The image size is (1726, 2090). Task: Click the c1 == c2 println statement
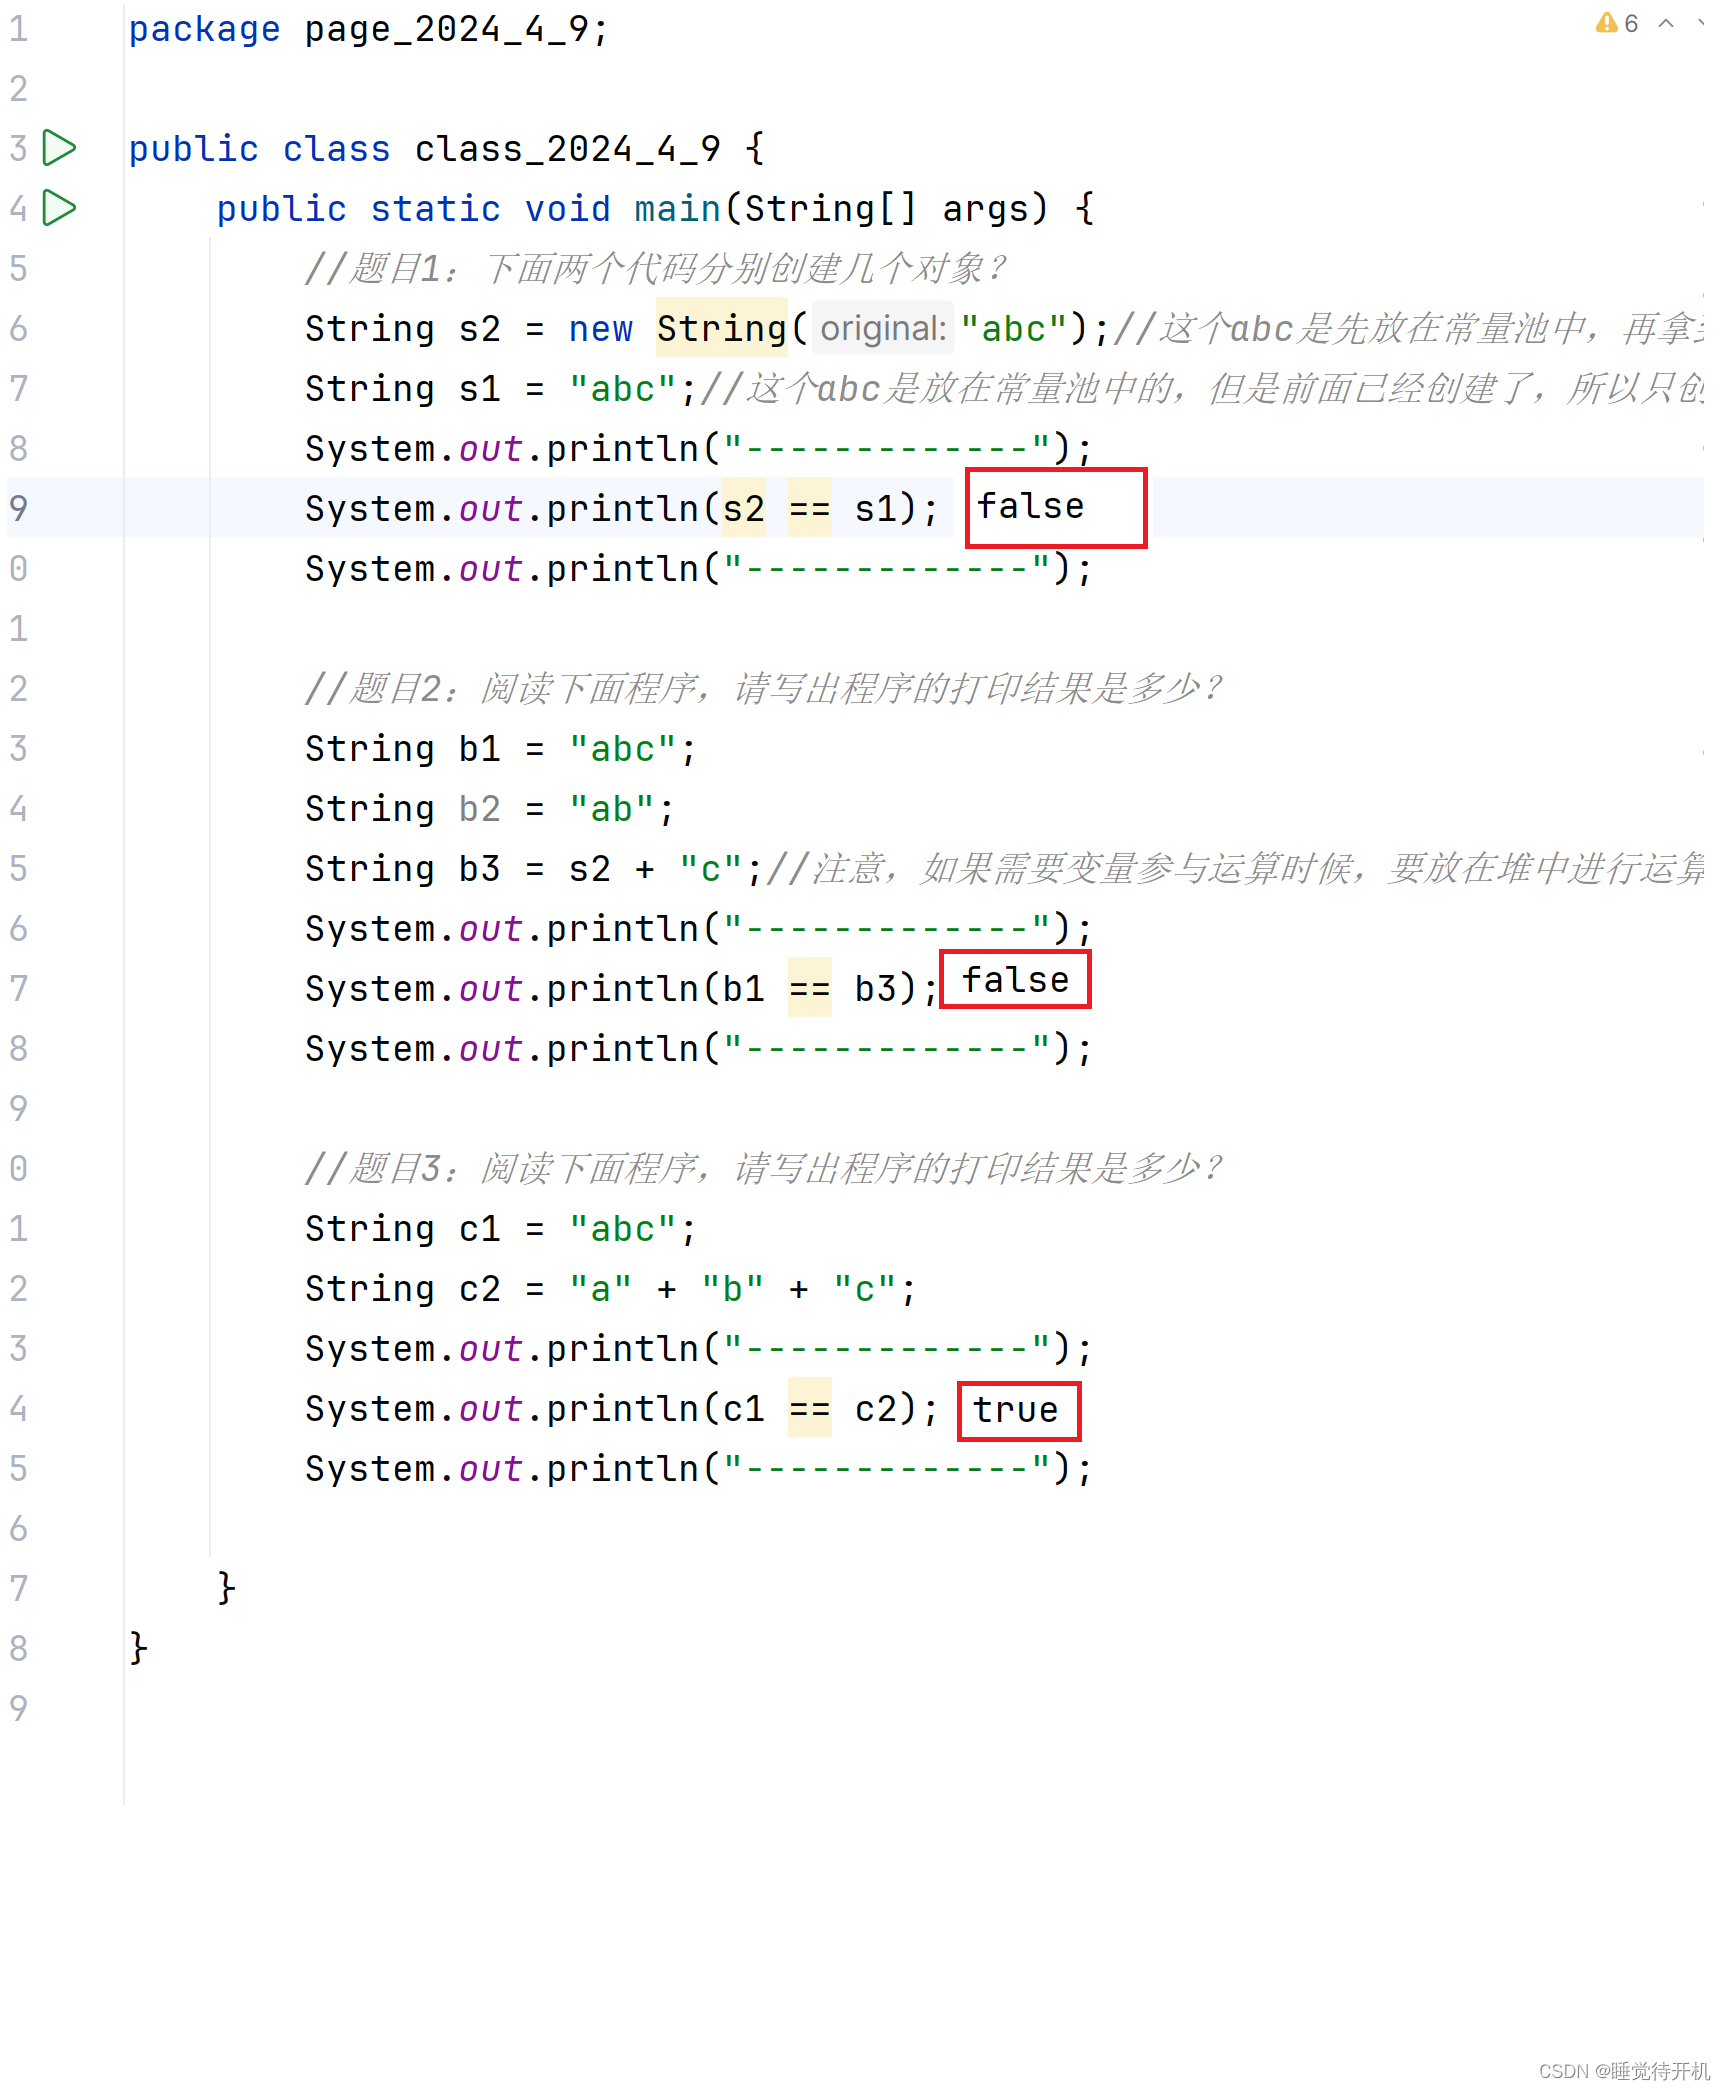pos(622,1409)
